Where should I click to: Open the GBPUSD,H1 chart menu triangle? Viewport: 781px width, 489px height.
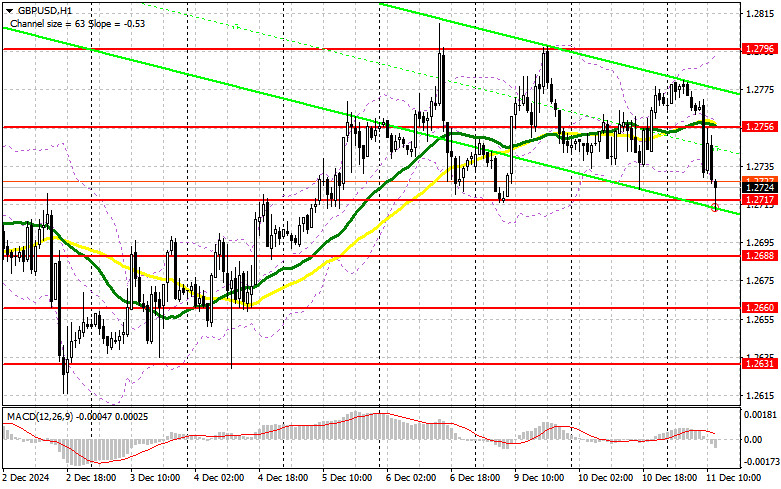click(x=9, y=10)
